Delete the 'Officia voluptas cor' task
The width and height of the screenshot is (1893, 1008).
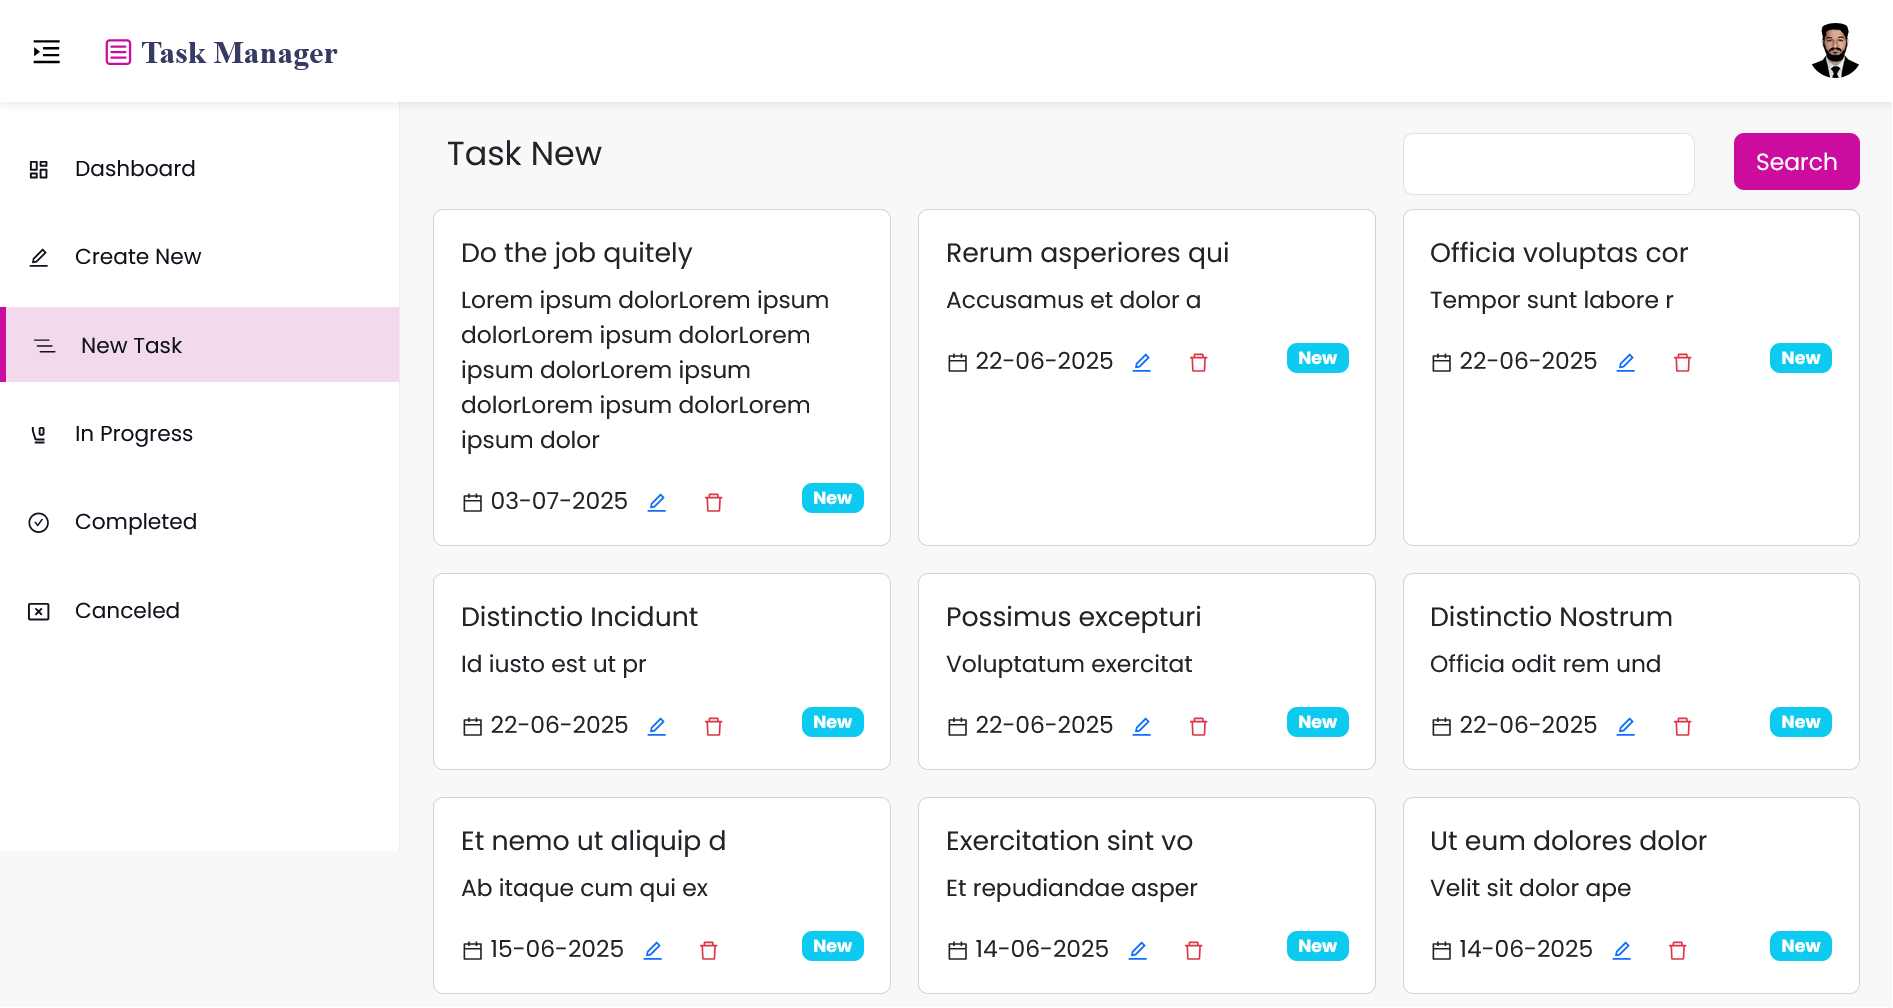(x=1683, y=363)
